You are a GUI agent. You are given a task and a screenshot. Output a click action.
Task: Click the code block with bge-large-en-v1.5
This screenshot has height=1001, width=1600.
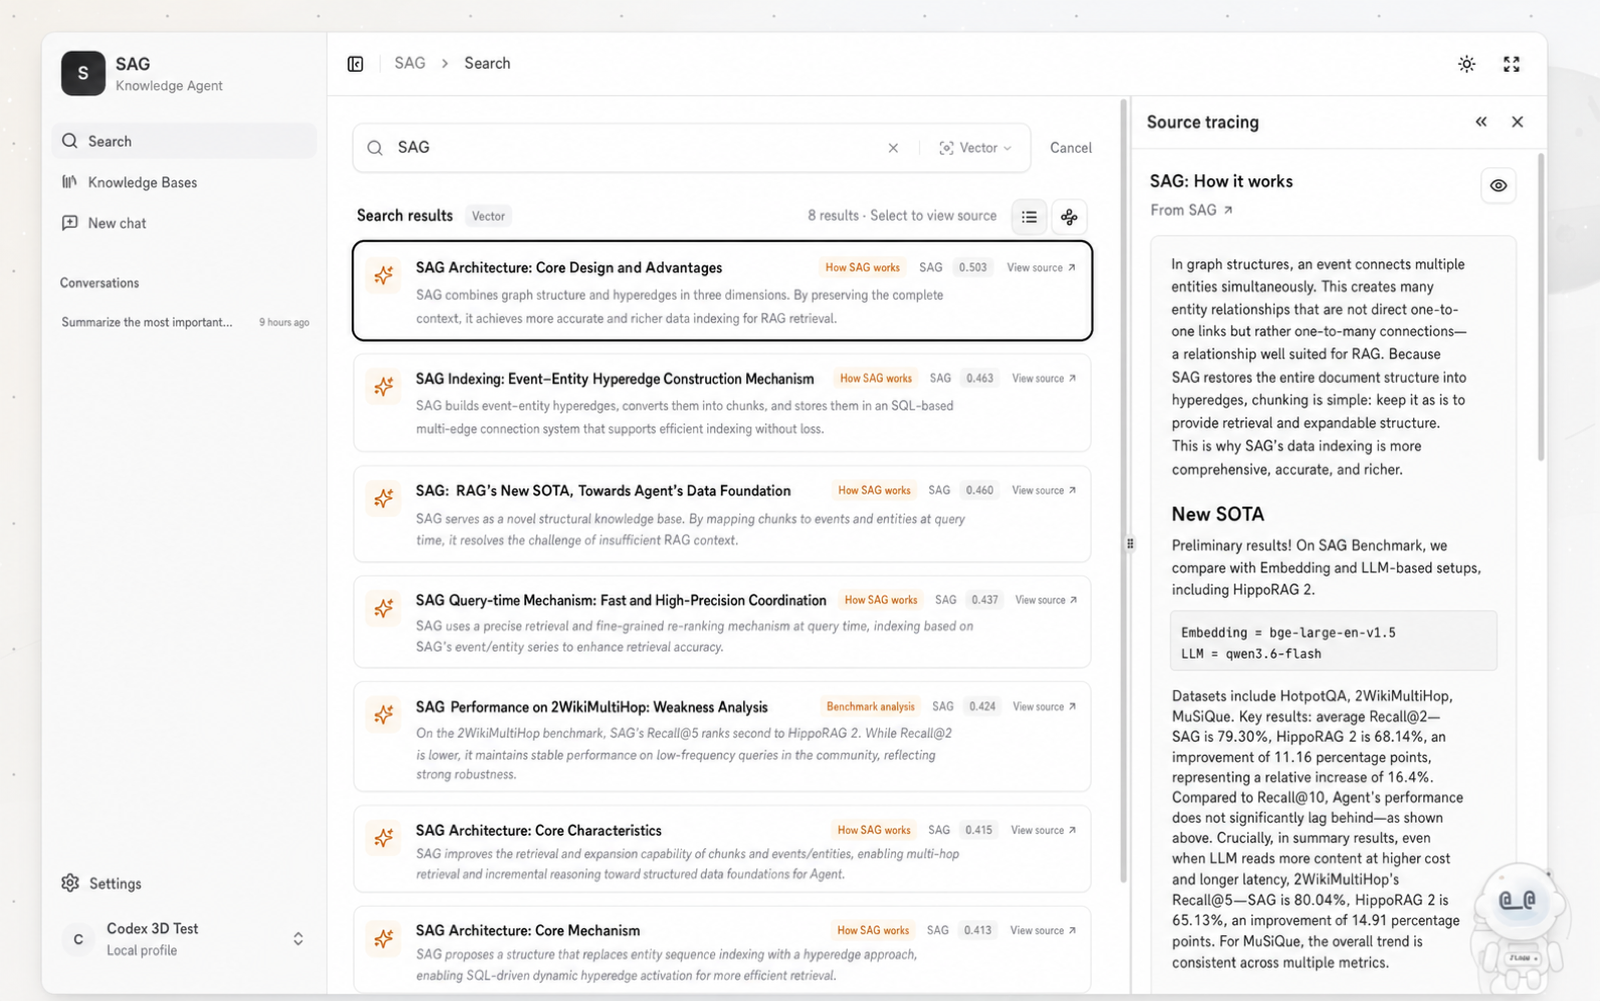coord(1333,643)
